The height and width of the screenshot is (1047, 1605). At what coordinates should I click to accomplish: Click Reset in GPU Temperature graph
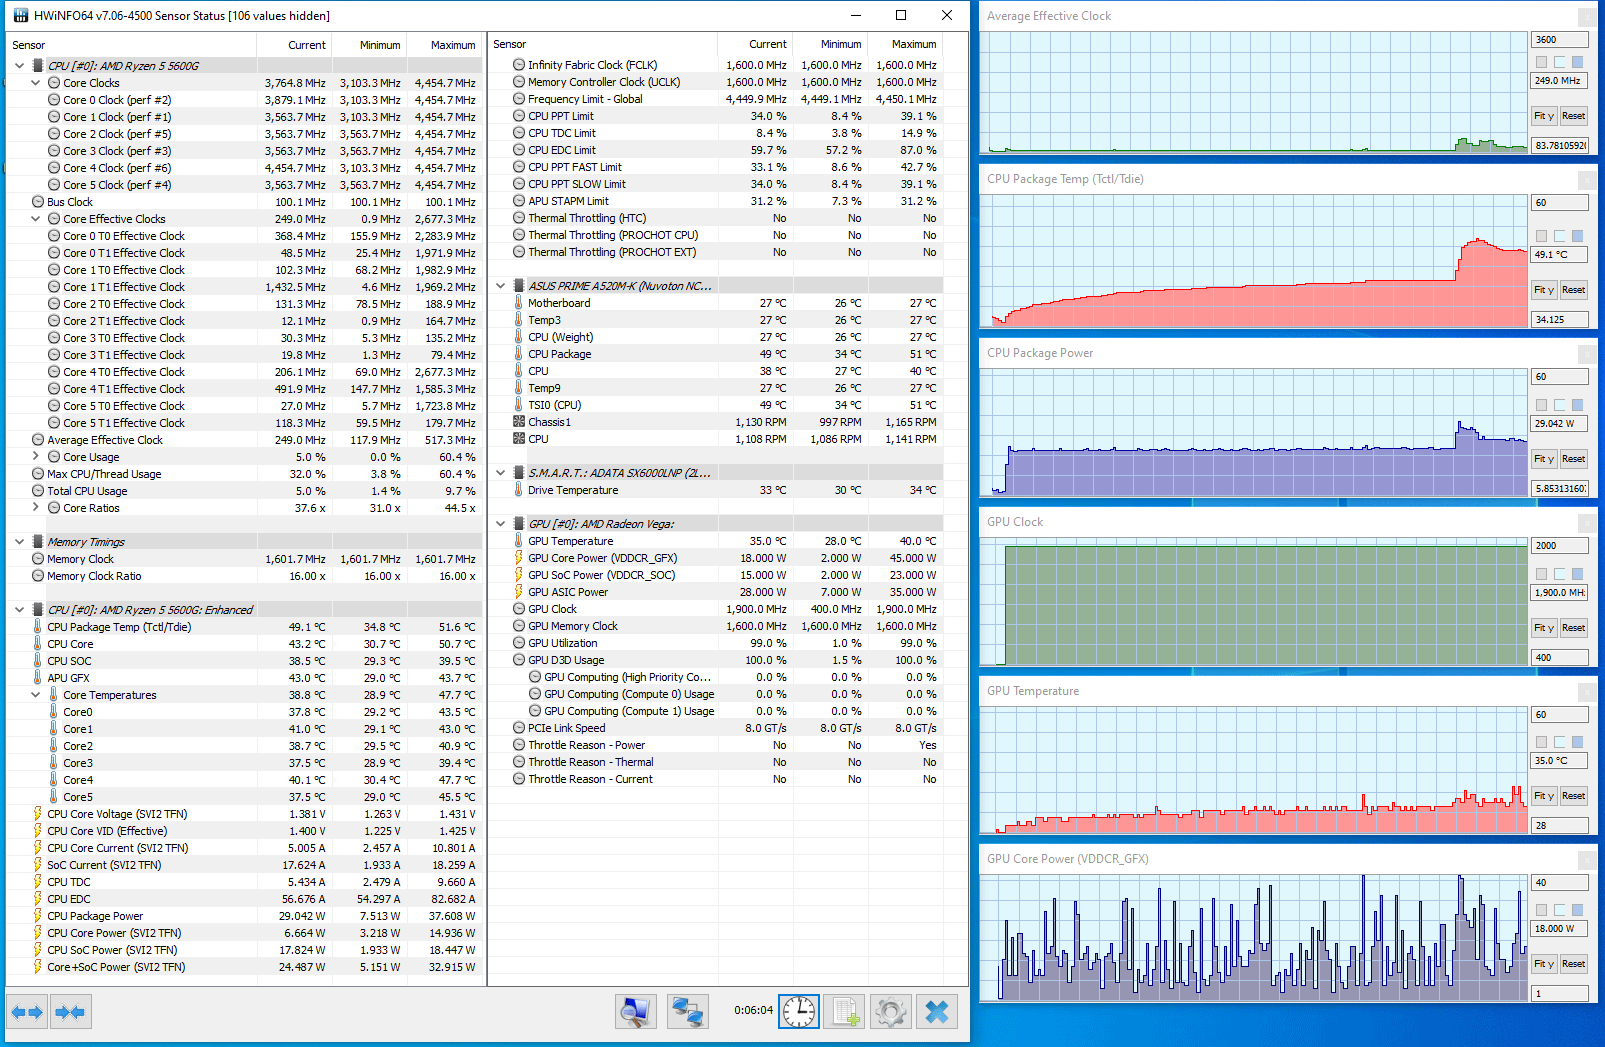pyautogui.click(x=1574, y=796)
